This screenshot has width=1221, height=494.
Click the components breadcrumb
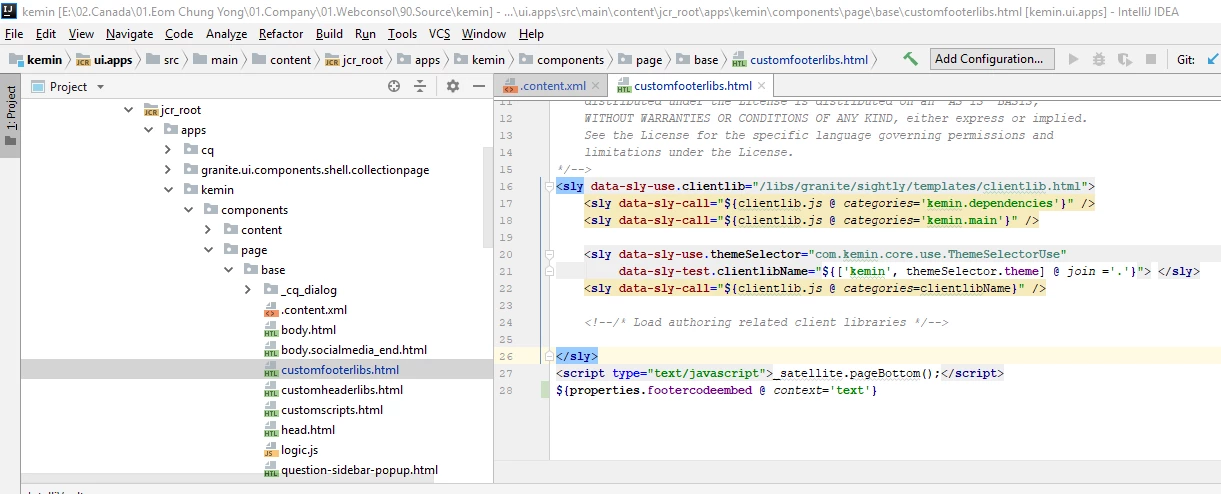tap(561, 60)
